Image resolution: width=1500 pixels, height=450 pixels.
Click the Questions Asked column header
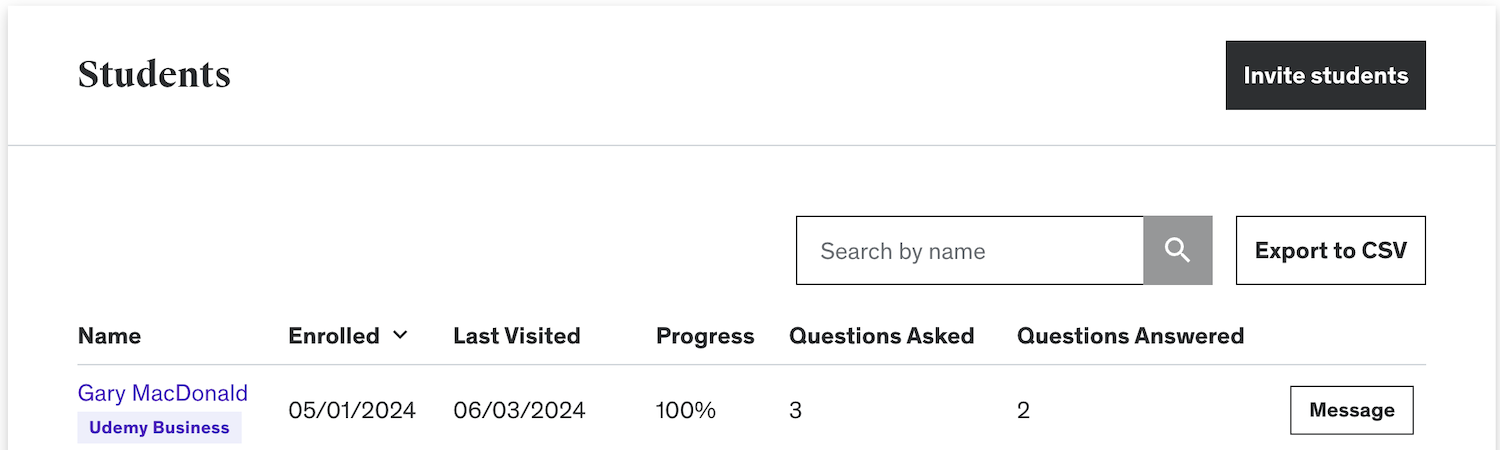881,336
